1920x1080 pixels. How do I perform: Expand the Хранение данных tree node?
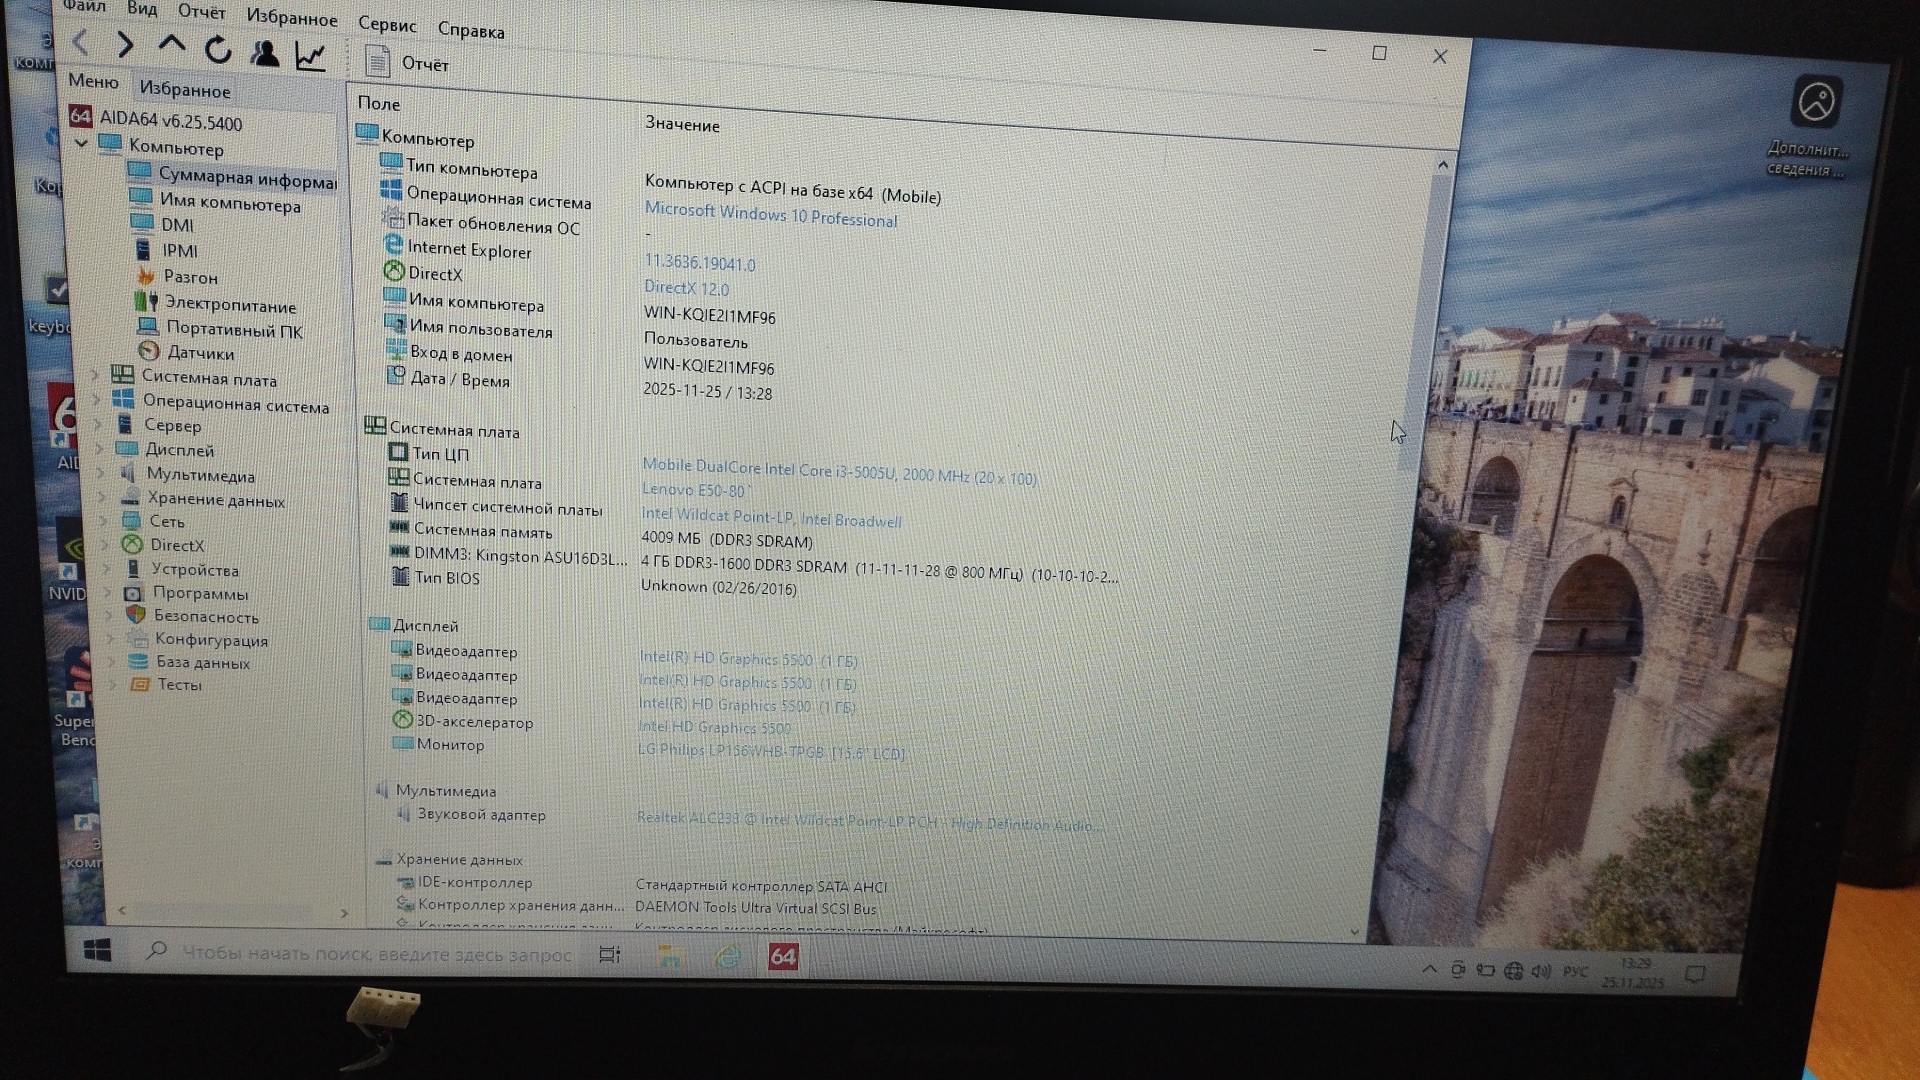pos(102,496)
